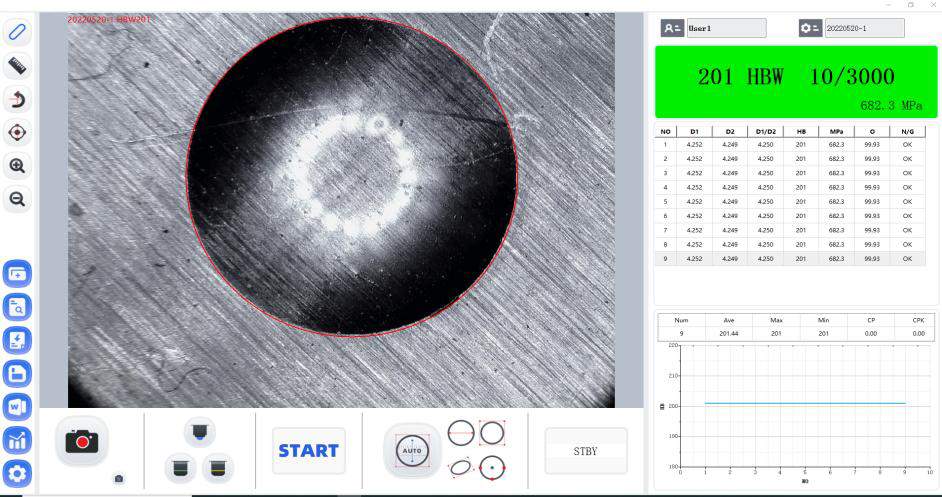Image resolution: width=942 pixels, height=497 pixels.
Task: Select the pen drawing tool in sidebar
Action: (17, 32)
